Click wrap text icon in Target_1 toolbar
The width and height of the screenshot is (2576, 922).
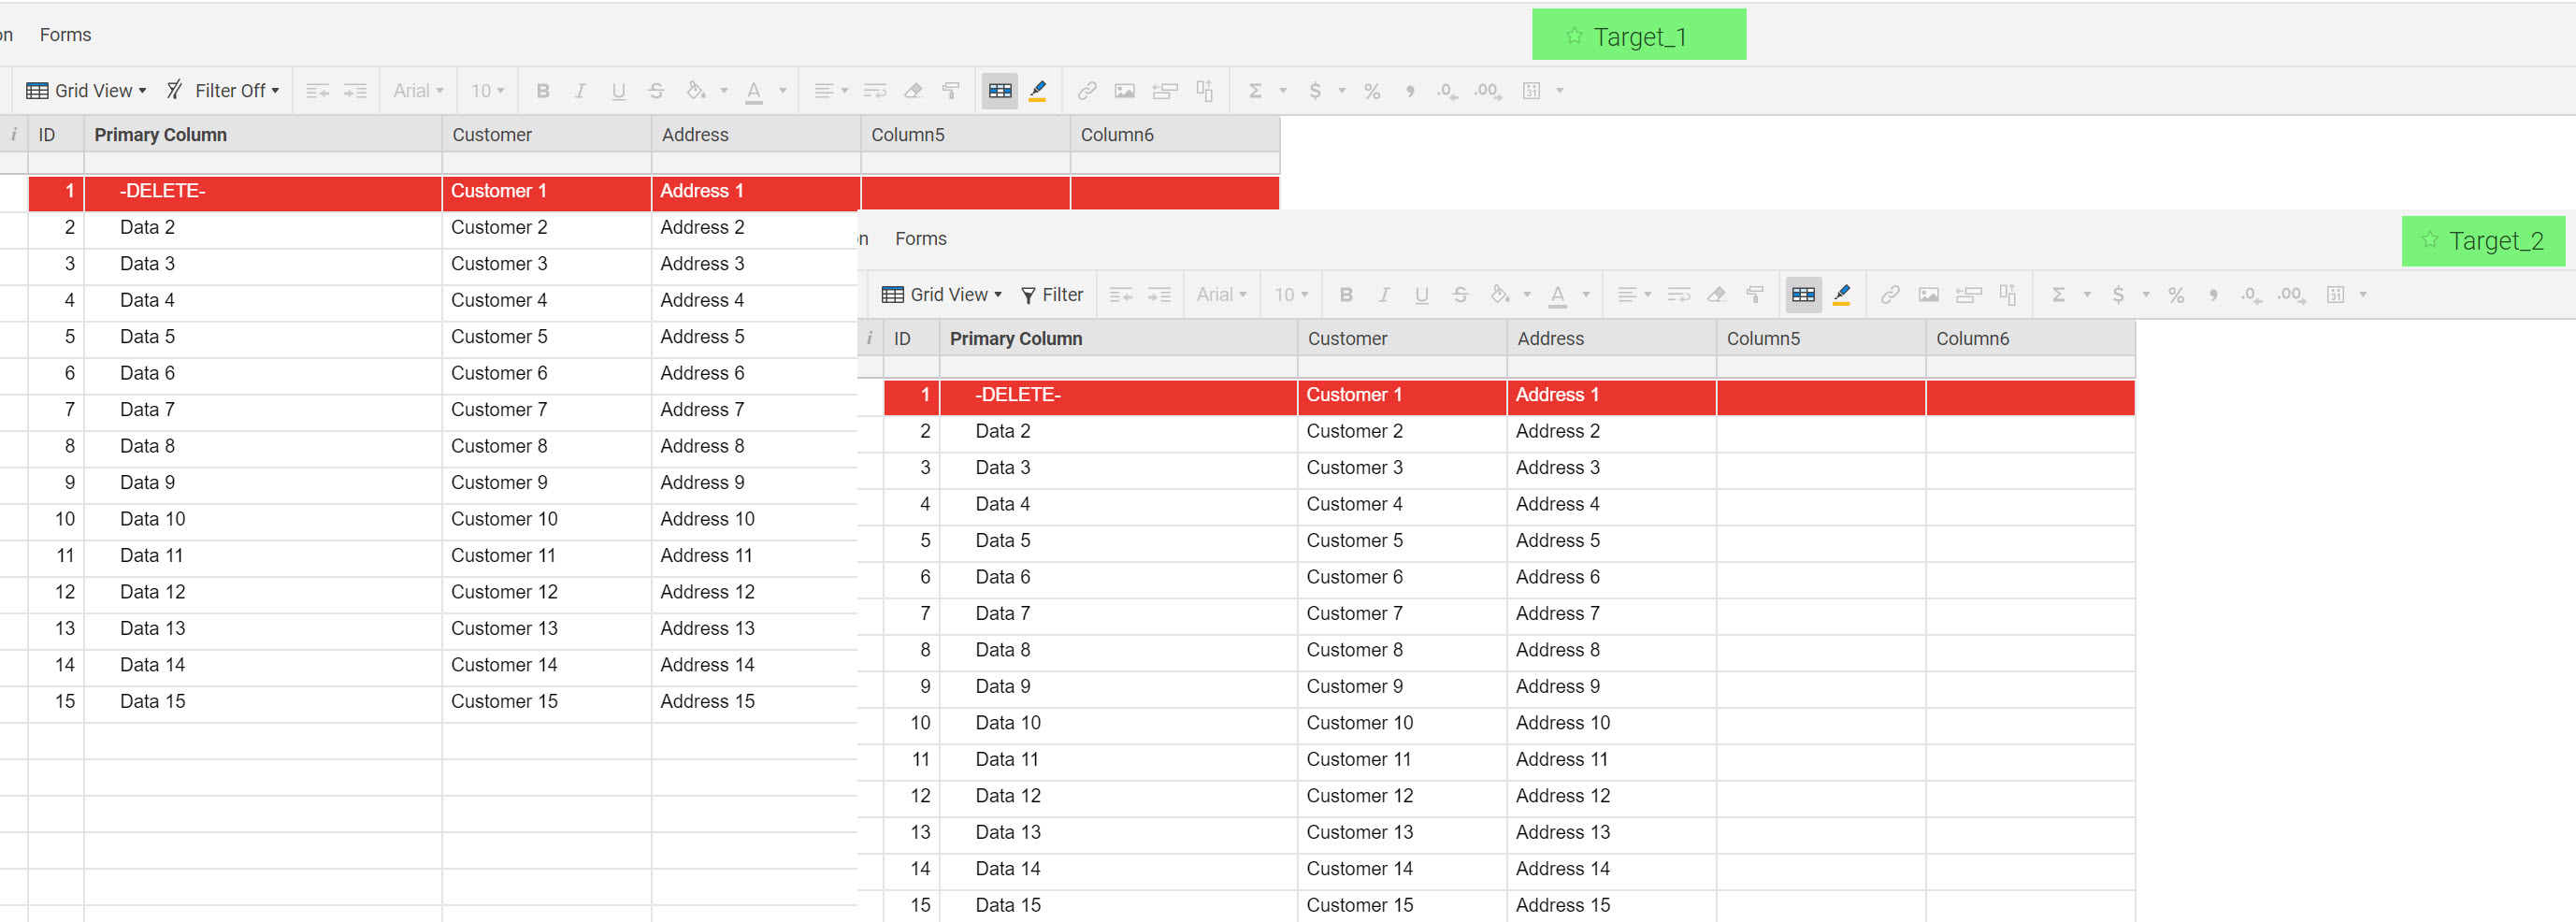875,91
